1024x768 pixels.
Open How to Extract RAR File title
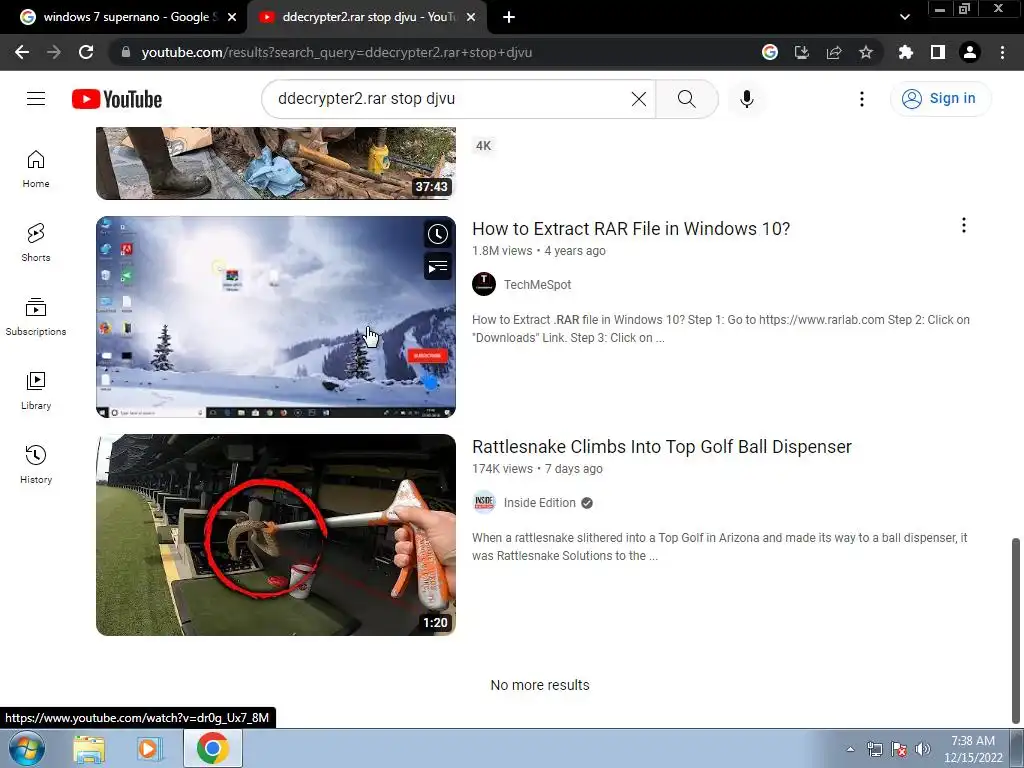pyautogui.click(x=631, y=229)
